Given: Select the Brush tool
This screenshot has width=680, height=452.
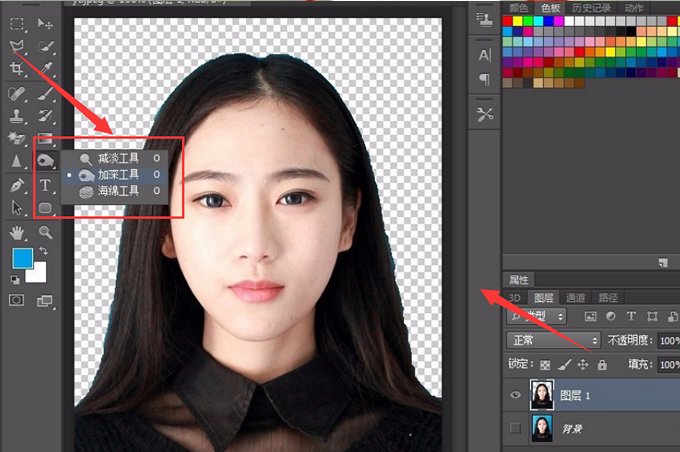Looking at the screenshot, I should point(45,93).
